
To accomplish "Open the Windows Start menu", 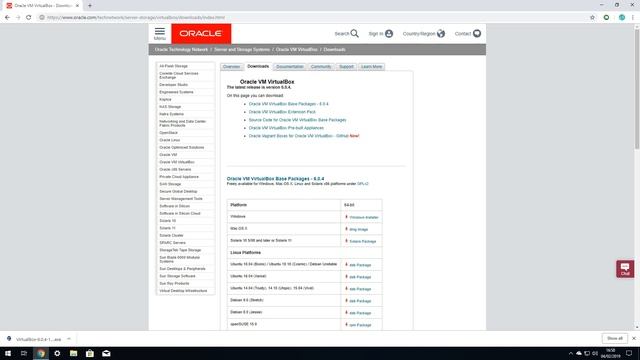I will 8,353.
